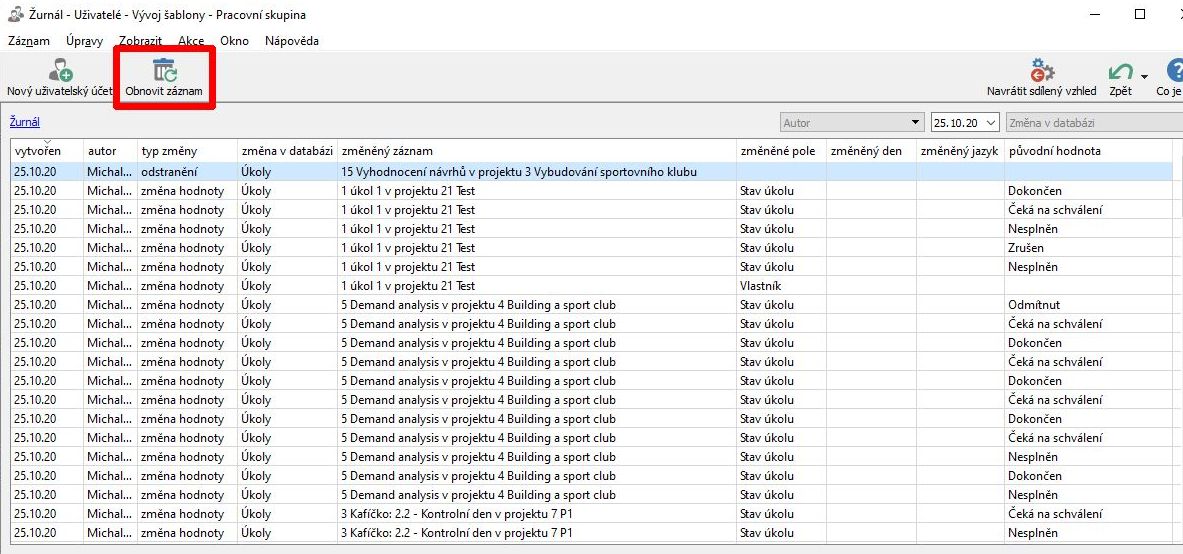Click the Nový uživatelský účet icon

[59, 72]
